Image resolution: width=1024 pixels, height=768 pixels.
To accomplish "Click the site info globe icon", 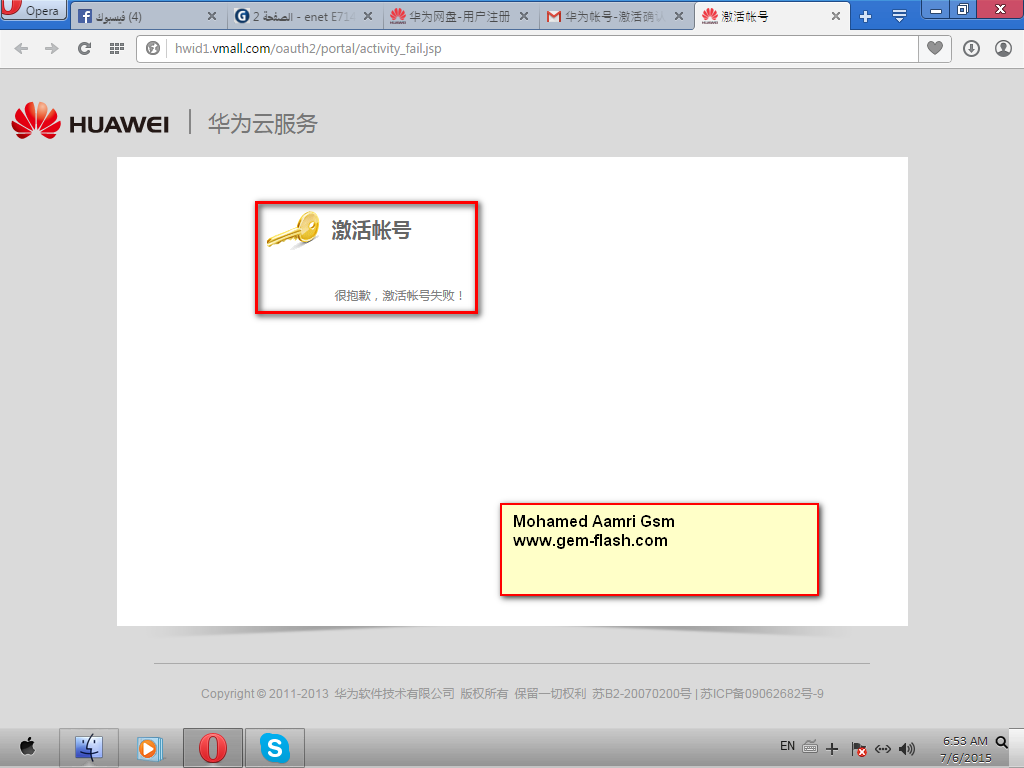I will pyautogui.click(x=153, y=48).
